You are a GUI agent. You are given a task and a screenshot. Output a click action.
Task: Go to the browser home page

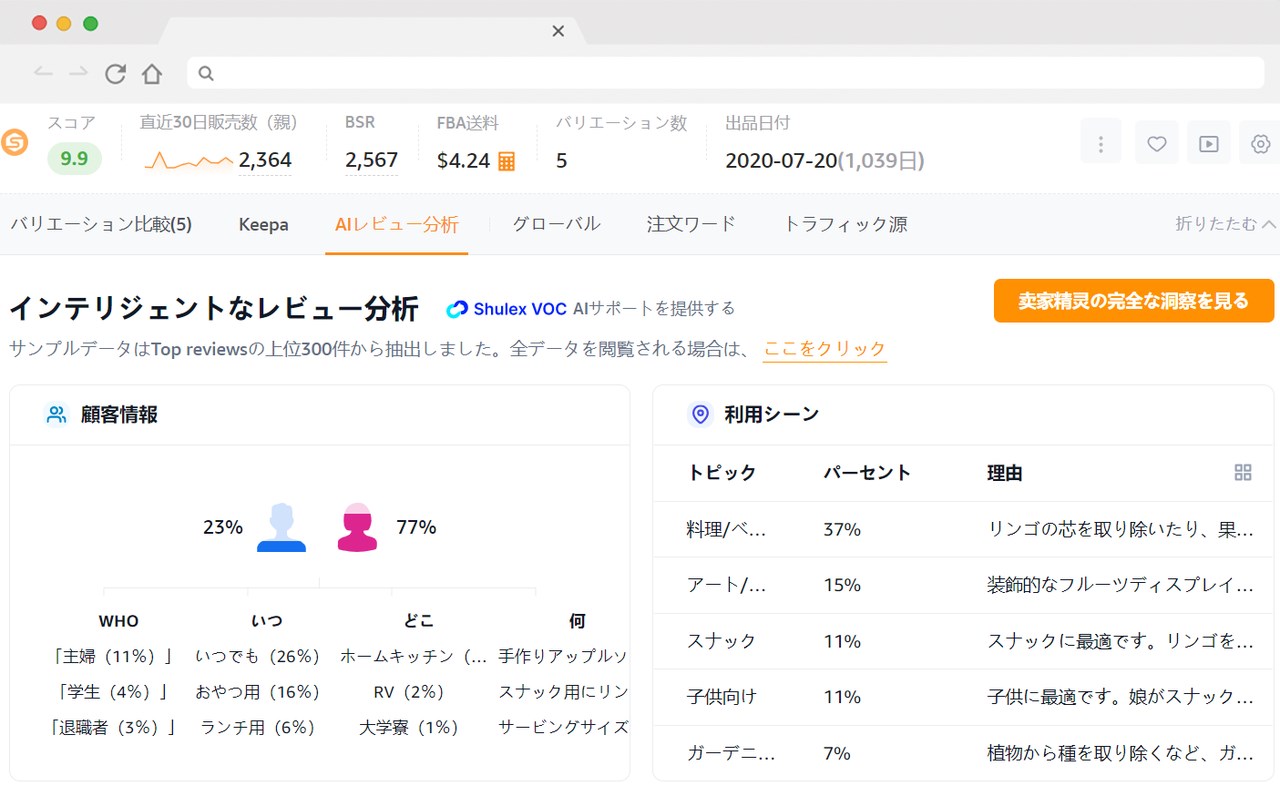pyautogui.click(x=152, y=73)
